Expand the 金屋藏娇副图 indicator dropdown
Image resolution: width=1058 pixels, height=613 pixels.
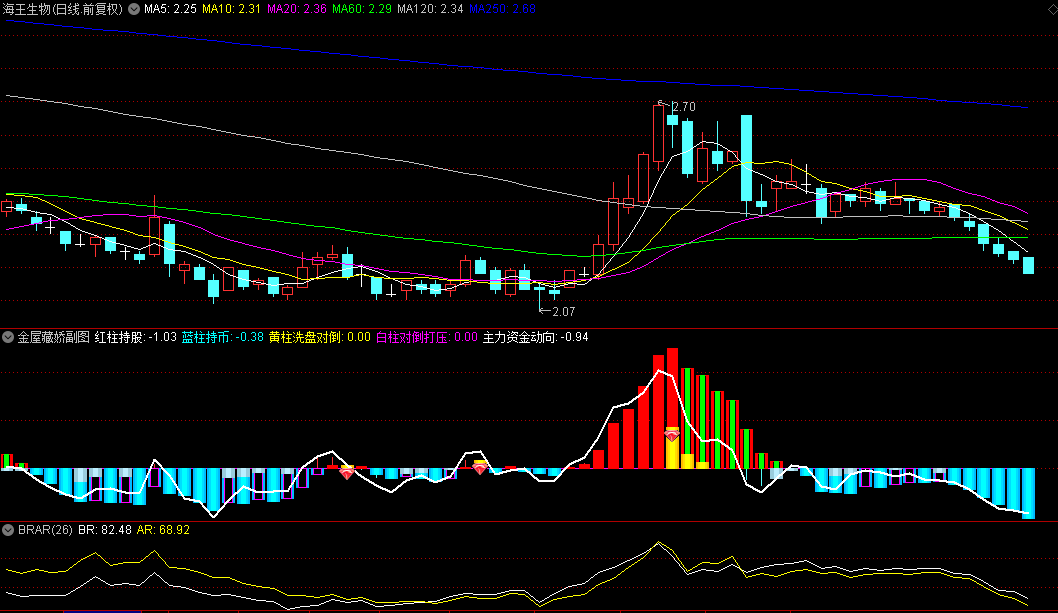point(8,337)
